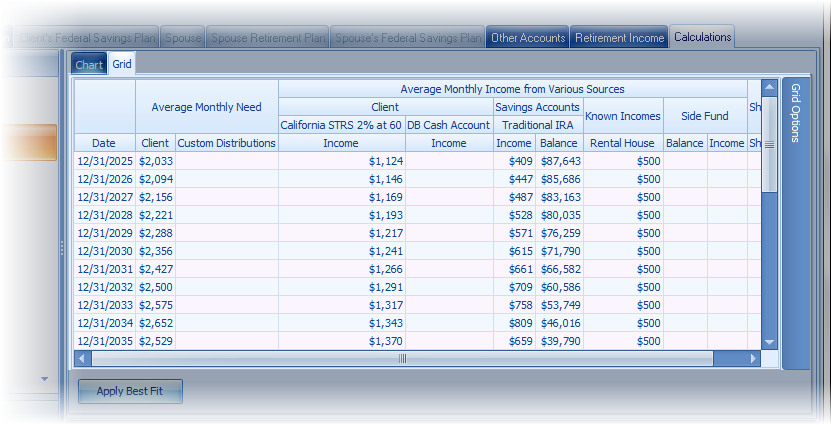Click the horizontal scrollbar right arrow

[x=753, y=358]
